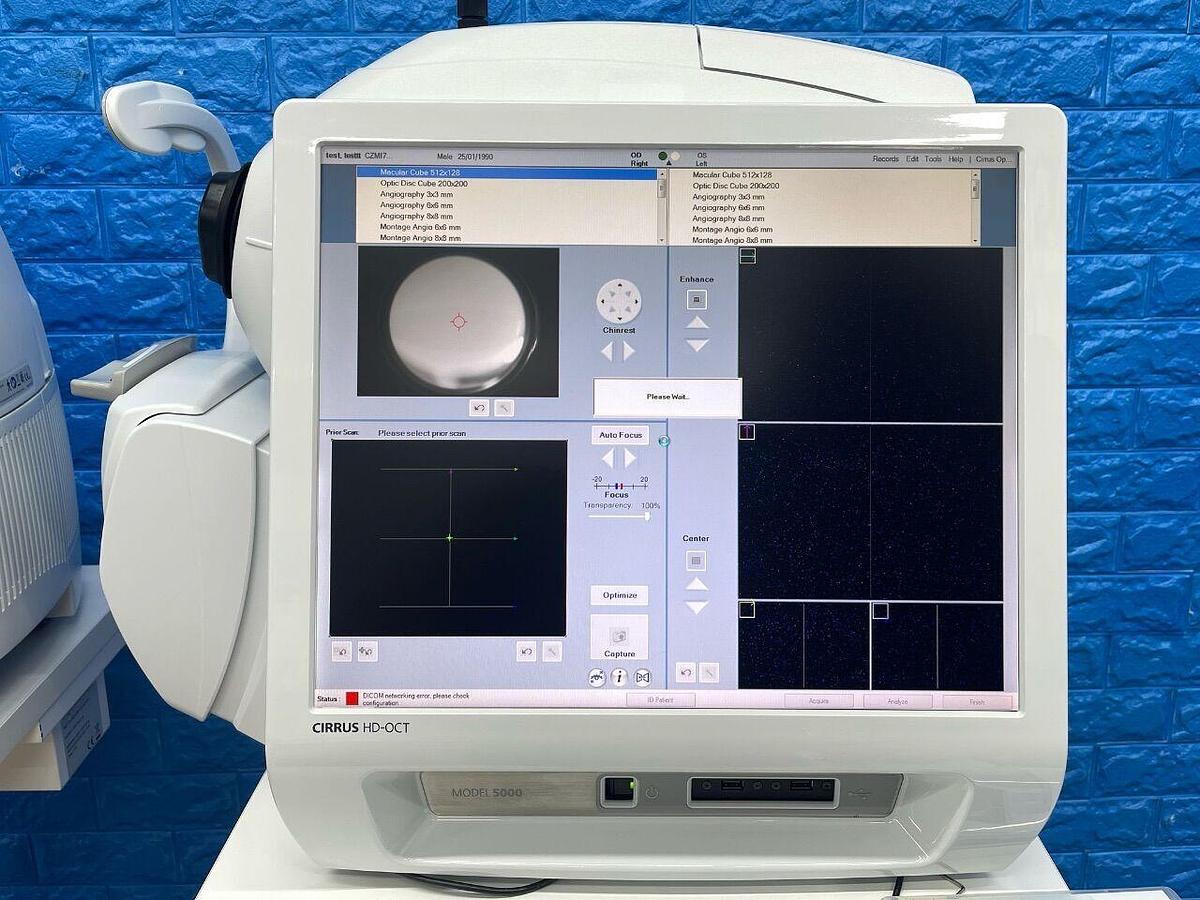
Task: Click the OS scan list scroll-down arrow
Action: [x=976, y=241]
